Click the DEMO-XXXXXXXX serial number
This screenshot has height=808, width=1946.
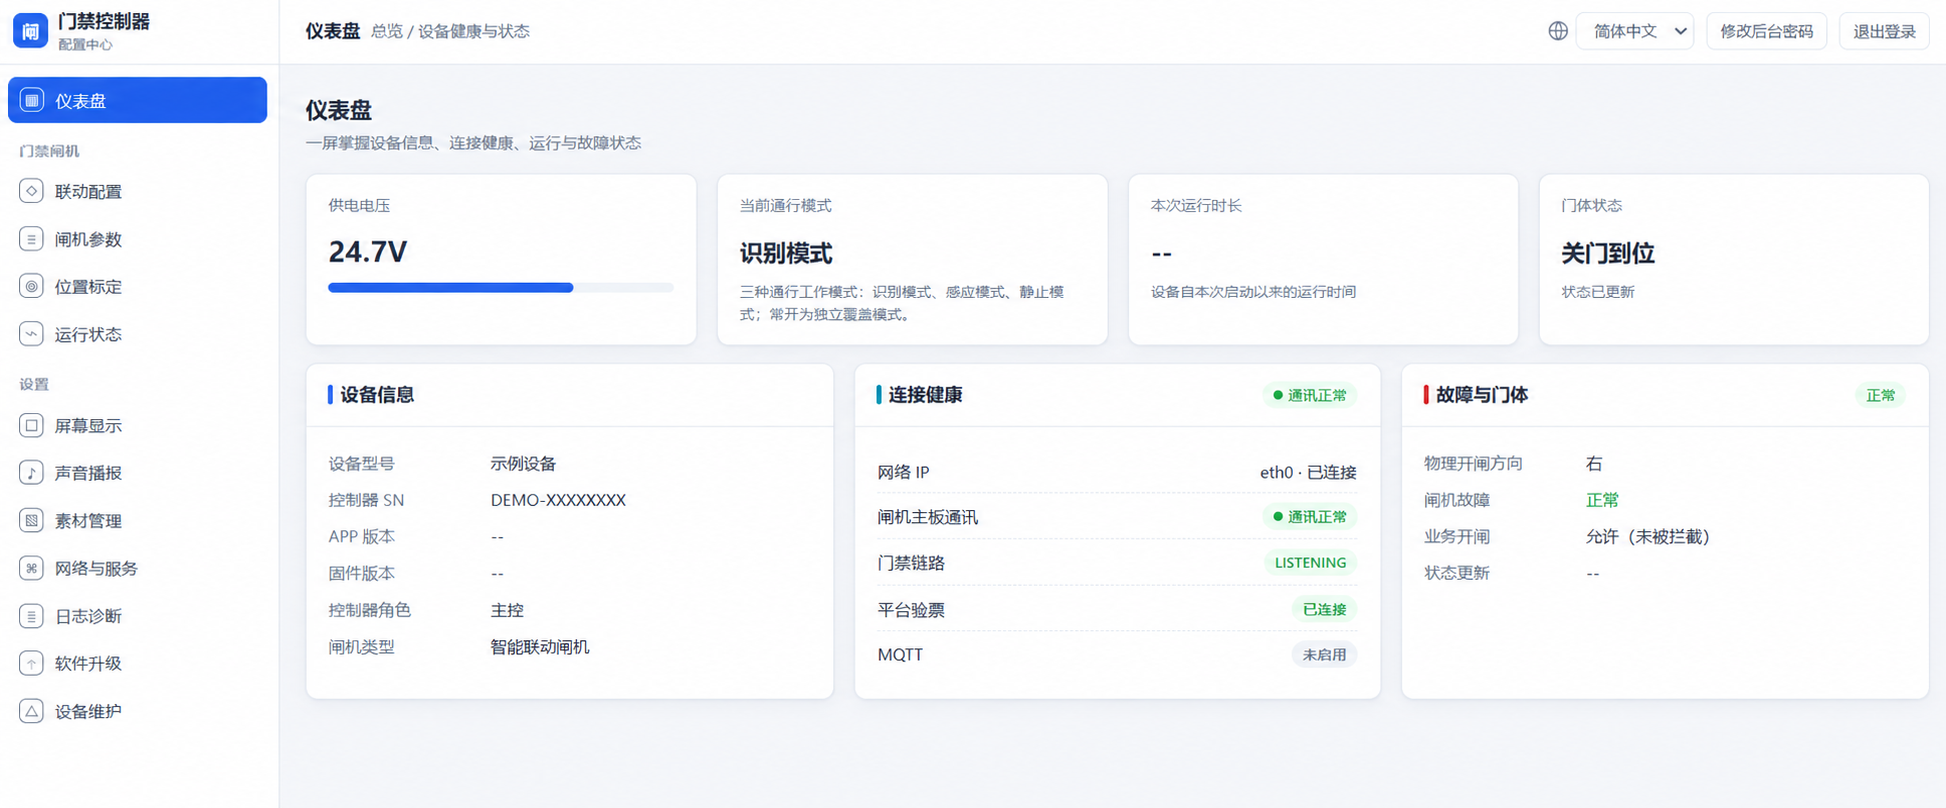point(558,500)
